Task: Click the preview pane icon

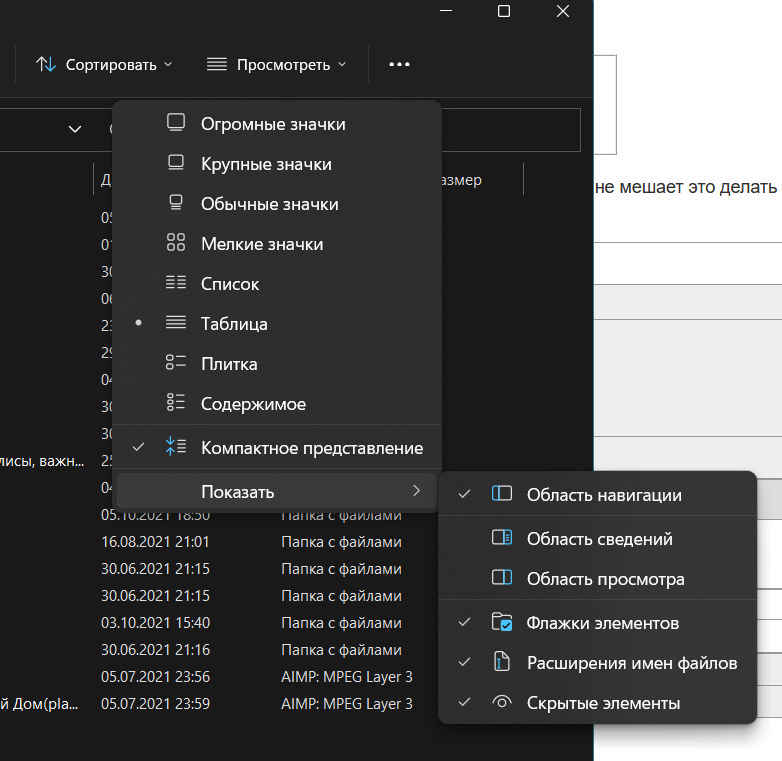Action: click(502, 577)
